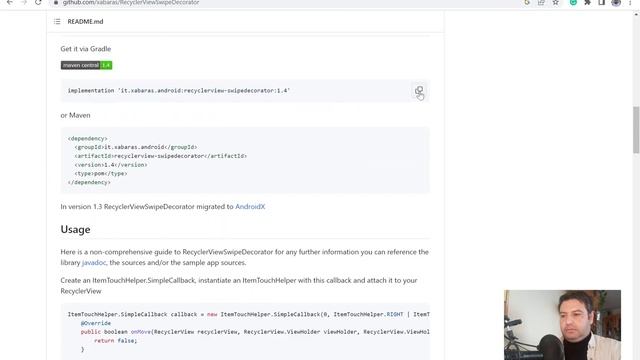Click the 'public boolean onMove' code line
The width and height of the screenshot is (640, 360).
point(255,332)
